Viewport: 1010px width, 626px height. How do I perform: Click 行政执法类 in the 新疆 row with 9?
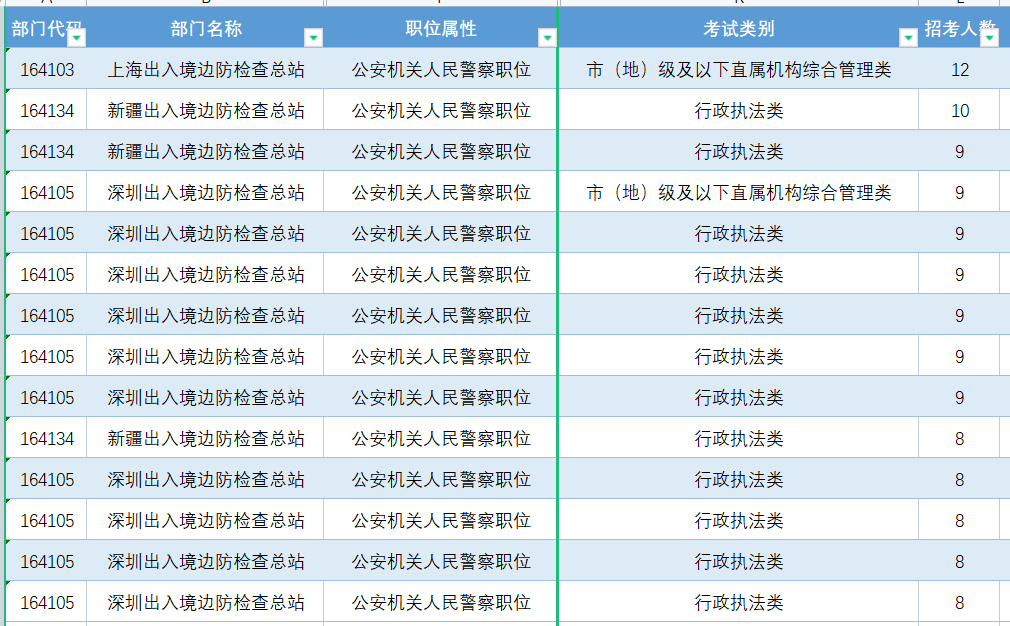pyautogui.click(x=738, y=151)
